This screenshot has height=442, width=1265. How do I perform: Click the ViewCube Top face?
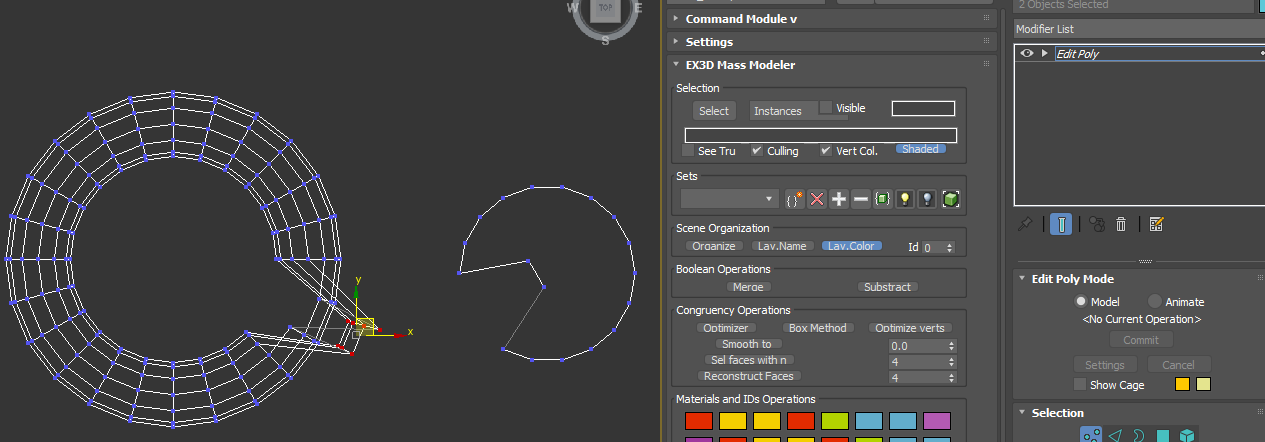click(605, 9)
